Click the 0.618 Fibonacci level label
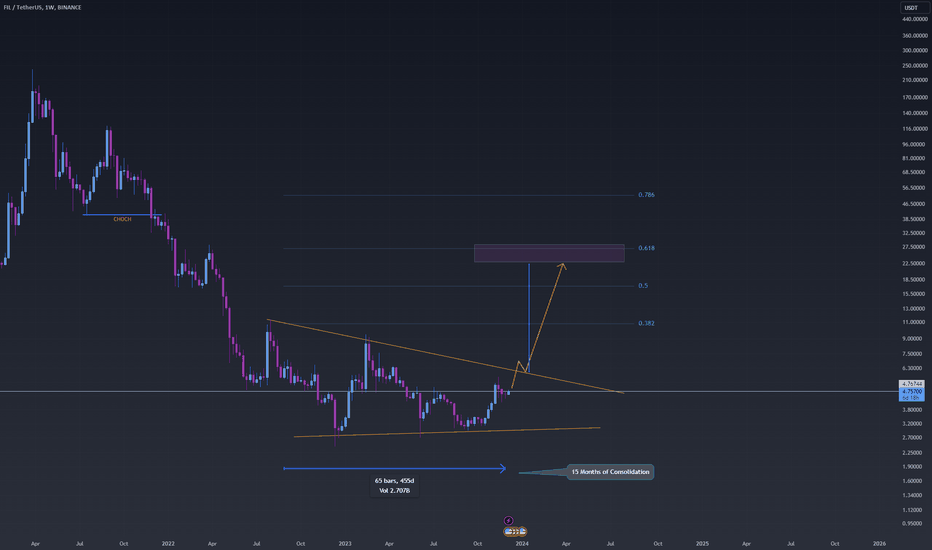This screenshot has height=550, width=932. (646, 247)
